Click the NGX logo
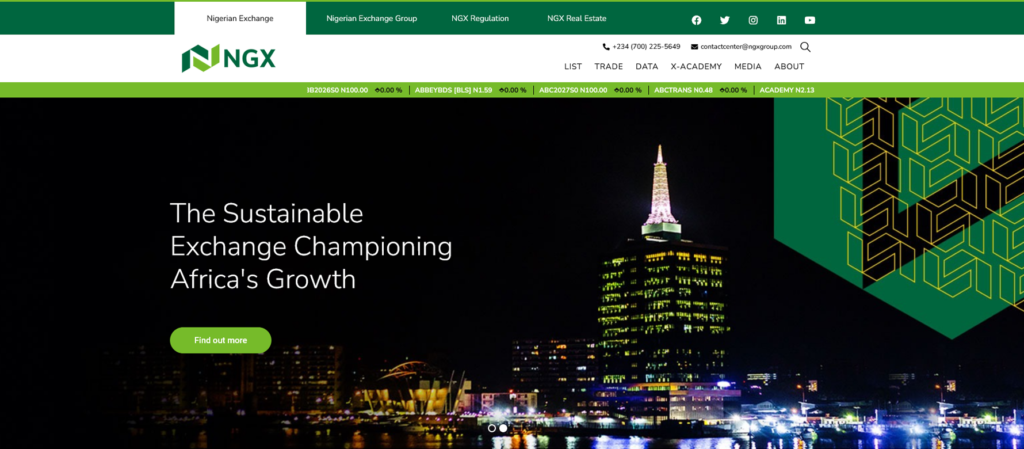1024x449 pixels. click(229, 59)
